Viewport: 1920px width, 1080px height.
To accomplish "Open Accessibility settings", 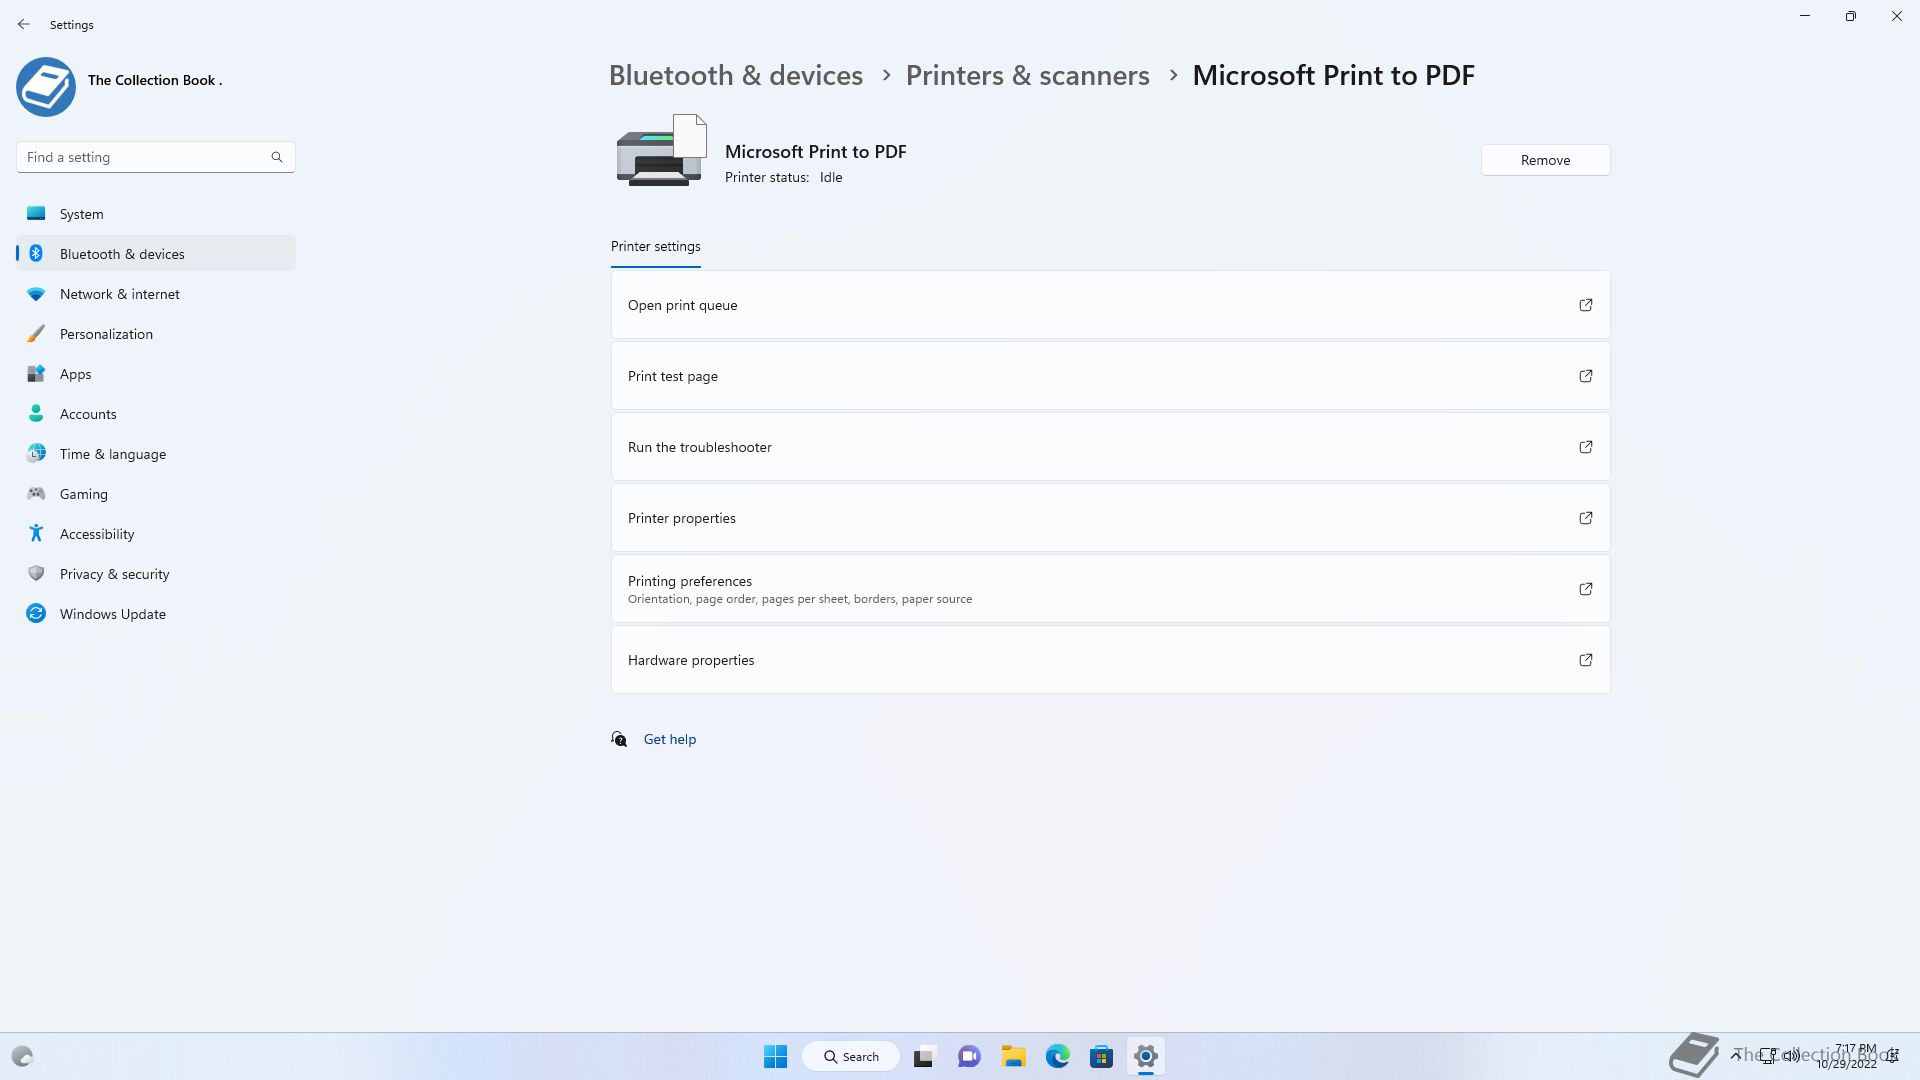I will click(156, 533).
